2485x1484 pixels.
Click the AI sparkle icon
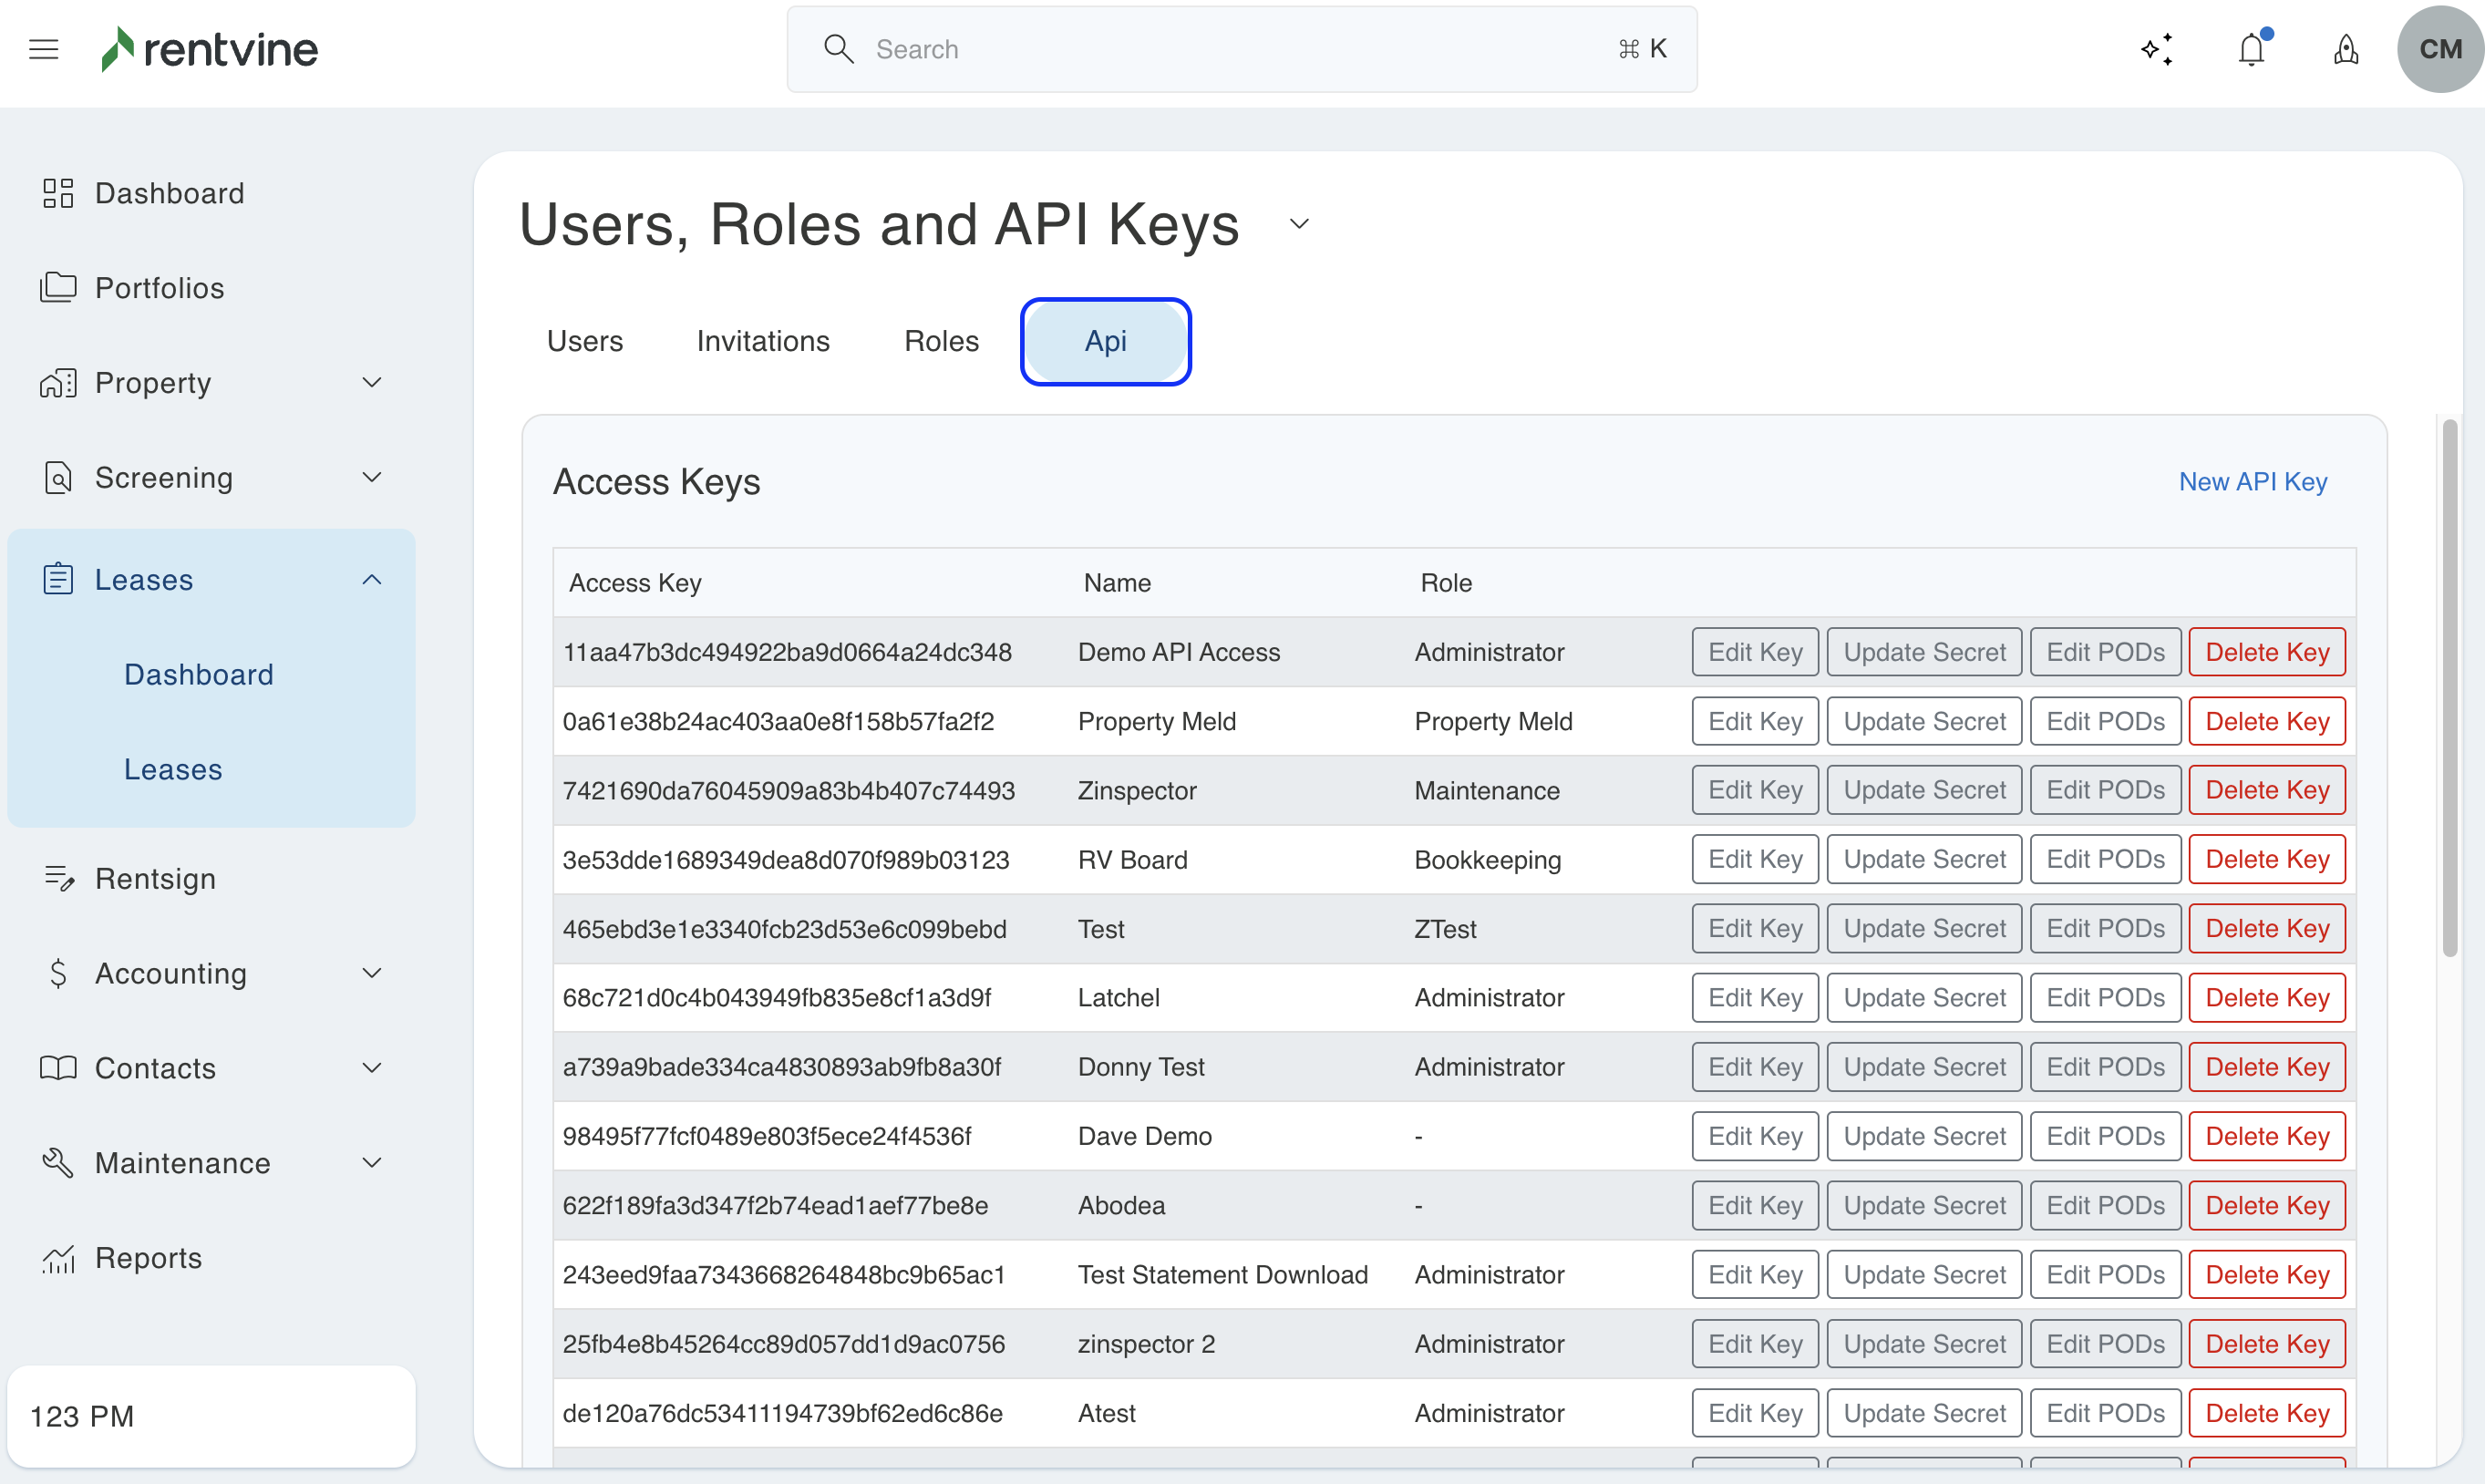[x=2157, y=49]
